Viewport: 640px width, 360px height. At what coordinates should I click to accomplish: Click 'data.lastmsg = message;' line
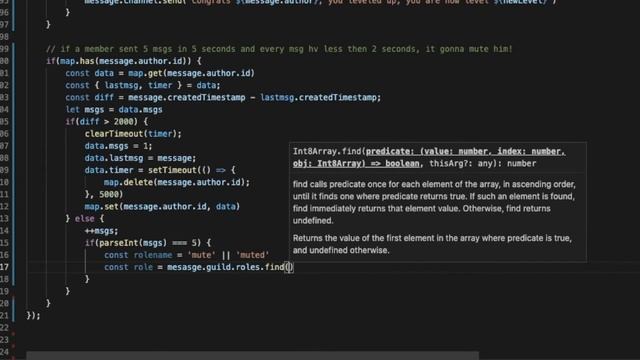point(140,158)
